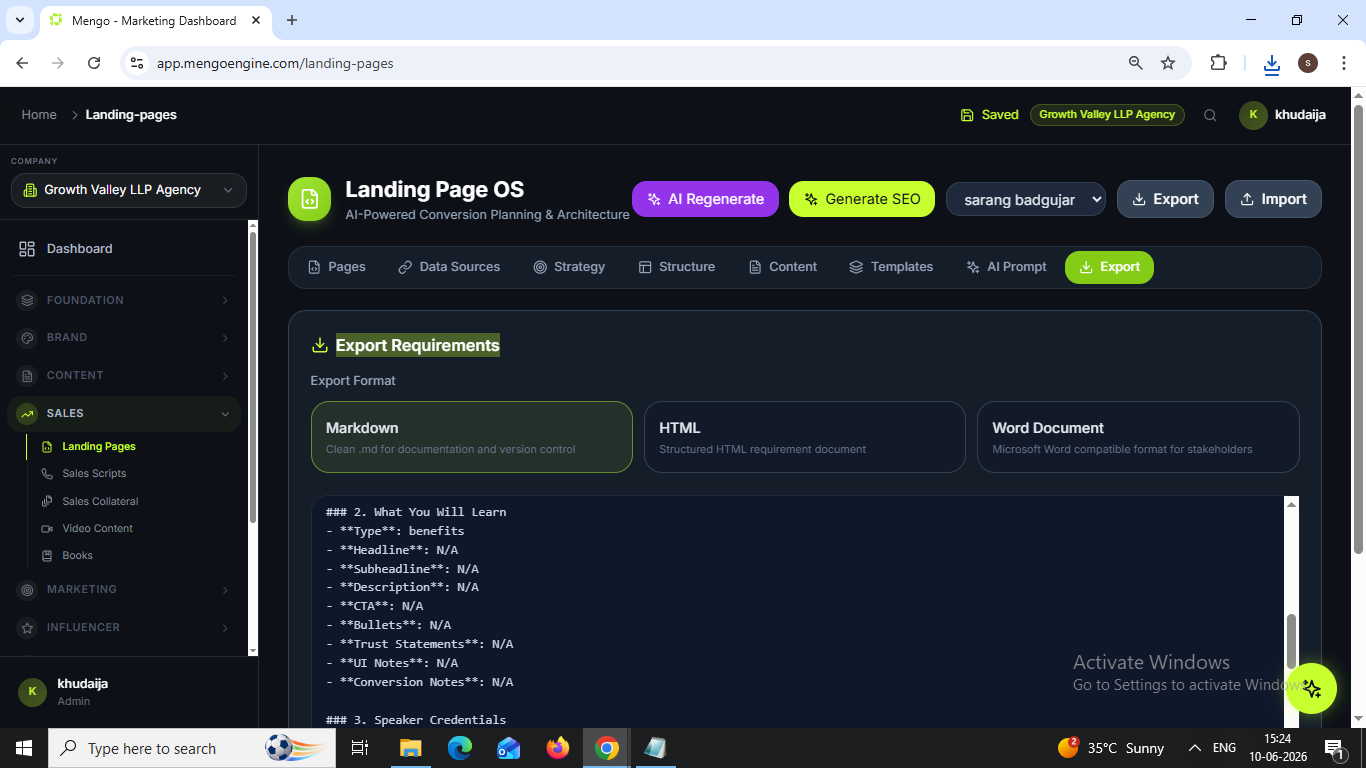
Task: Click the markdown preview scrollbar thumb
Action: pyautogui.click(x=1291, y=641)
